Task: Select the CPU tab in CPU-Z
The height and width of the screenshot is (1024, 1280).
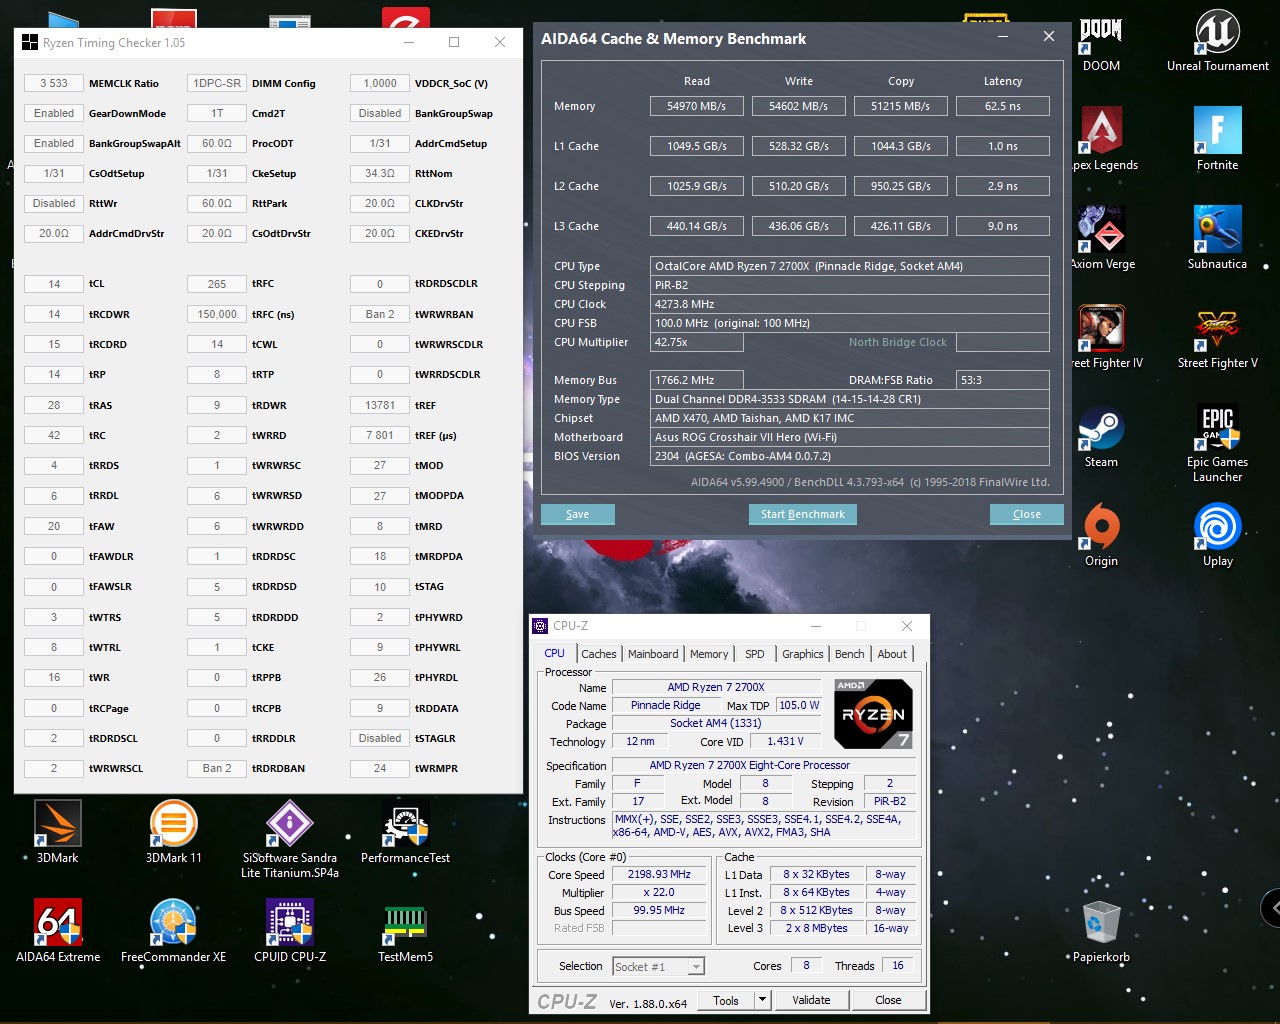Action: click(554, 653)
